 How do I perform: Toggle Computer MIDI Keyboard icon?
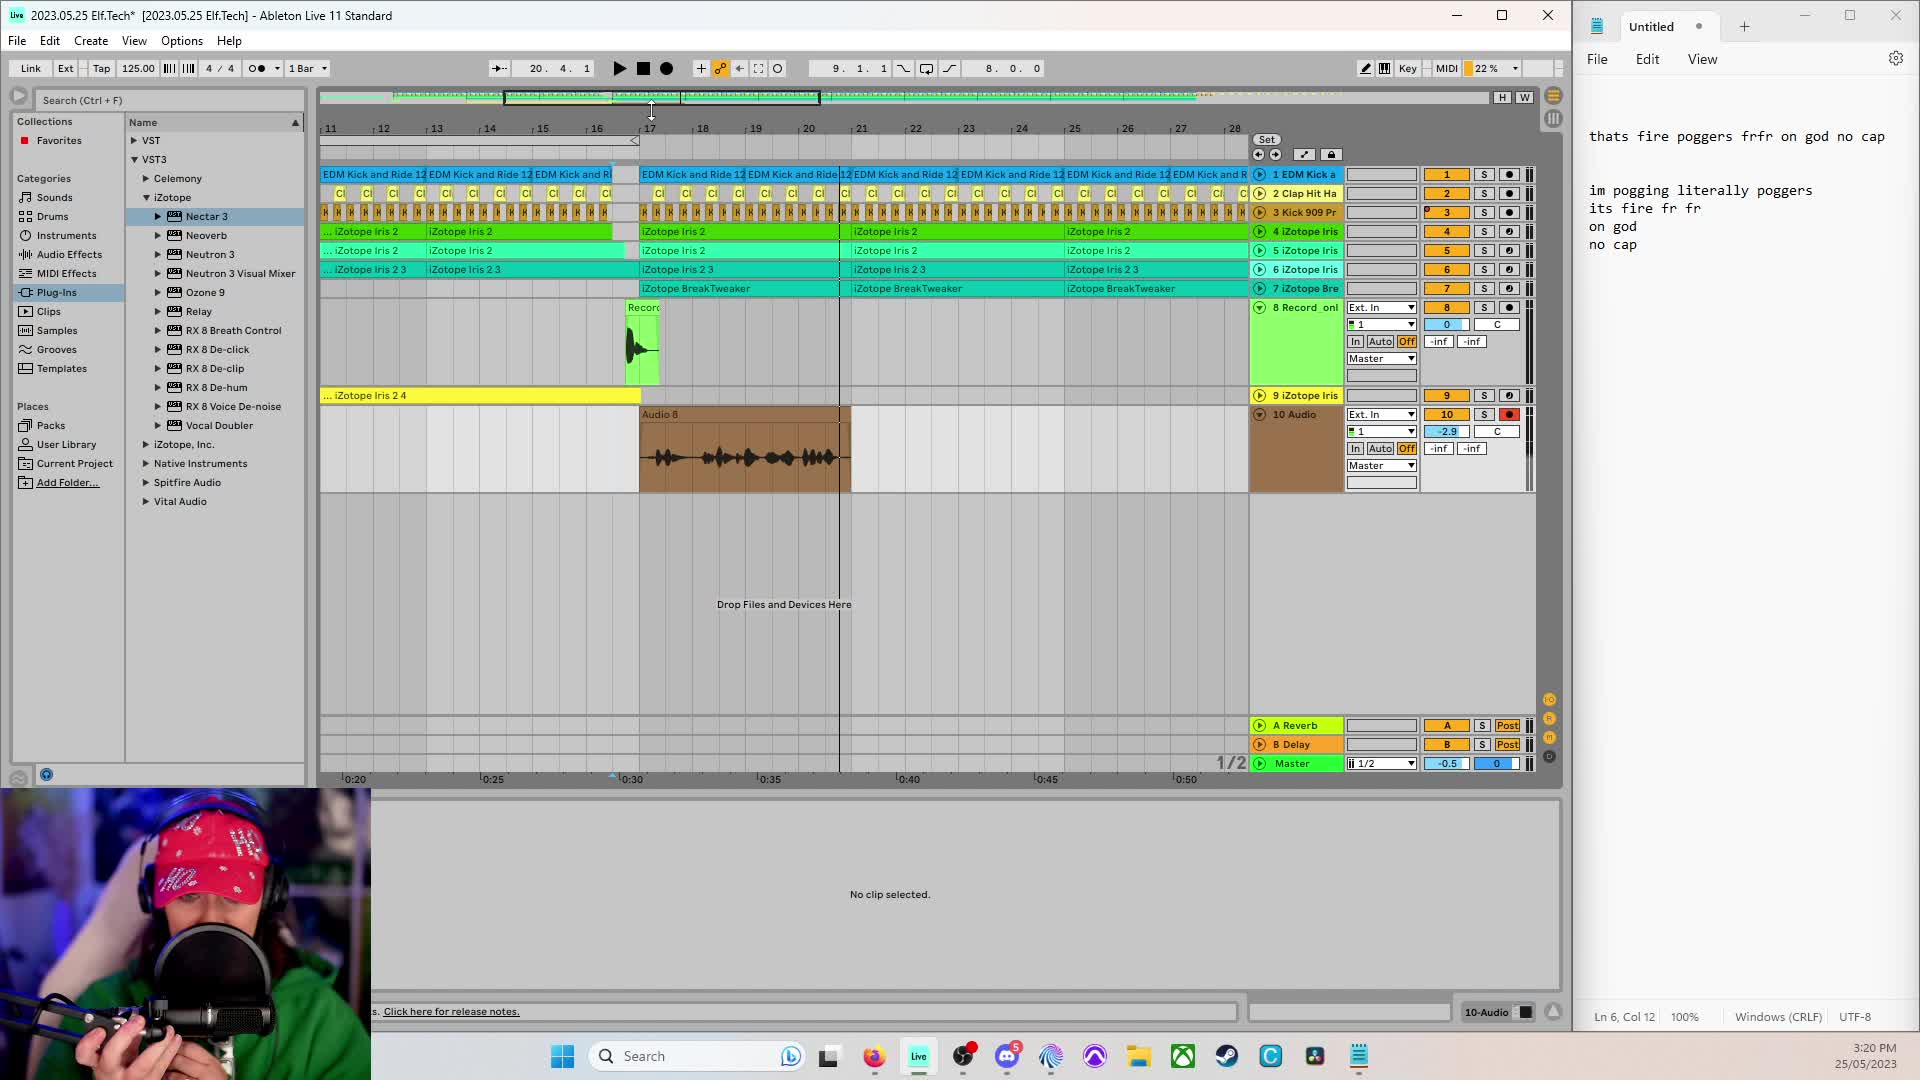pyautogui.click(x=1384, y=69)
